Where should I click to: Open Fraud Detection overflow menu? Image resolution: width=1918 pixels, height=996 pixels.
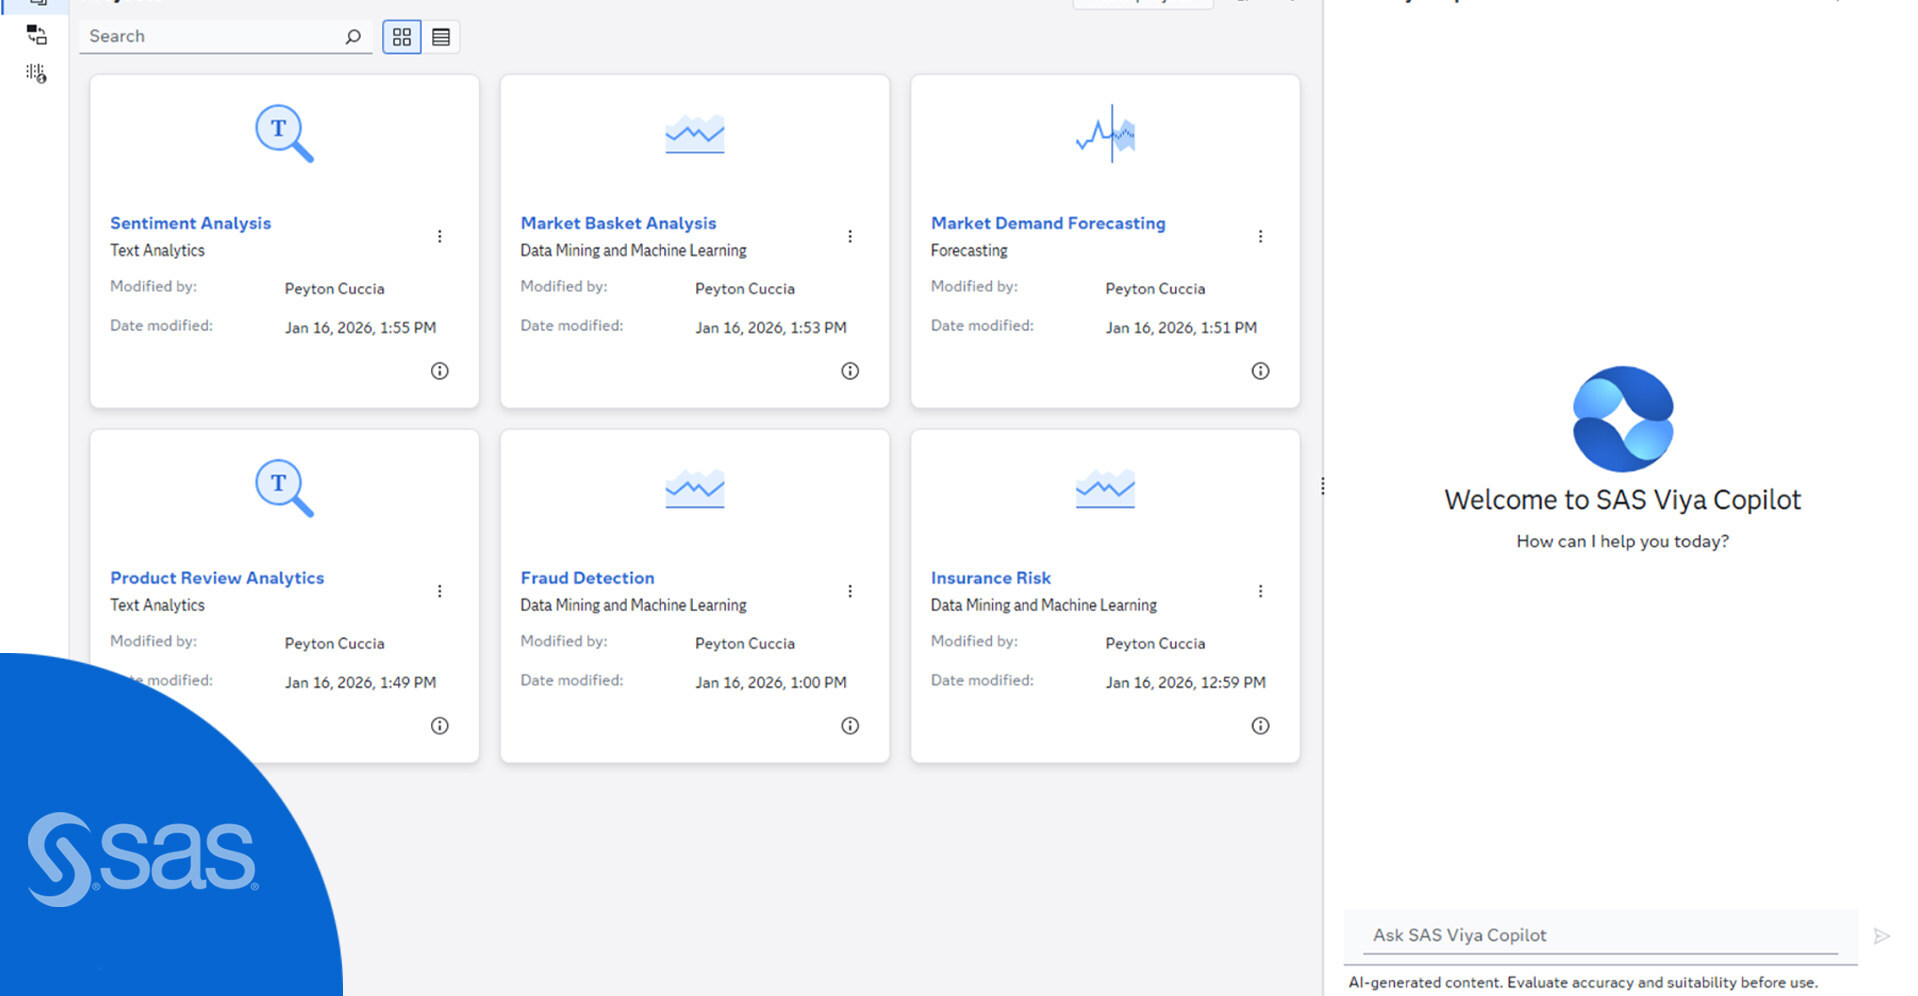(850, 592)
